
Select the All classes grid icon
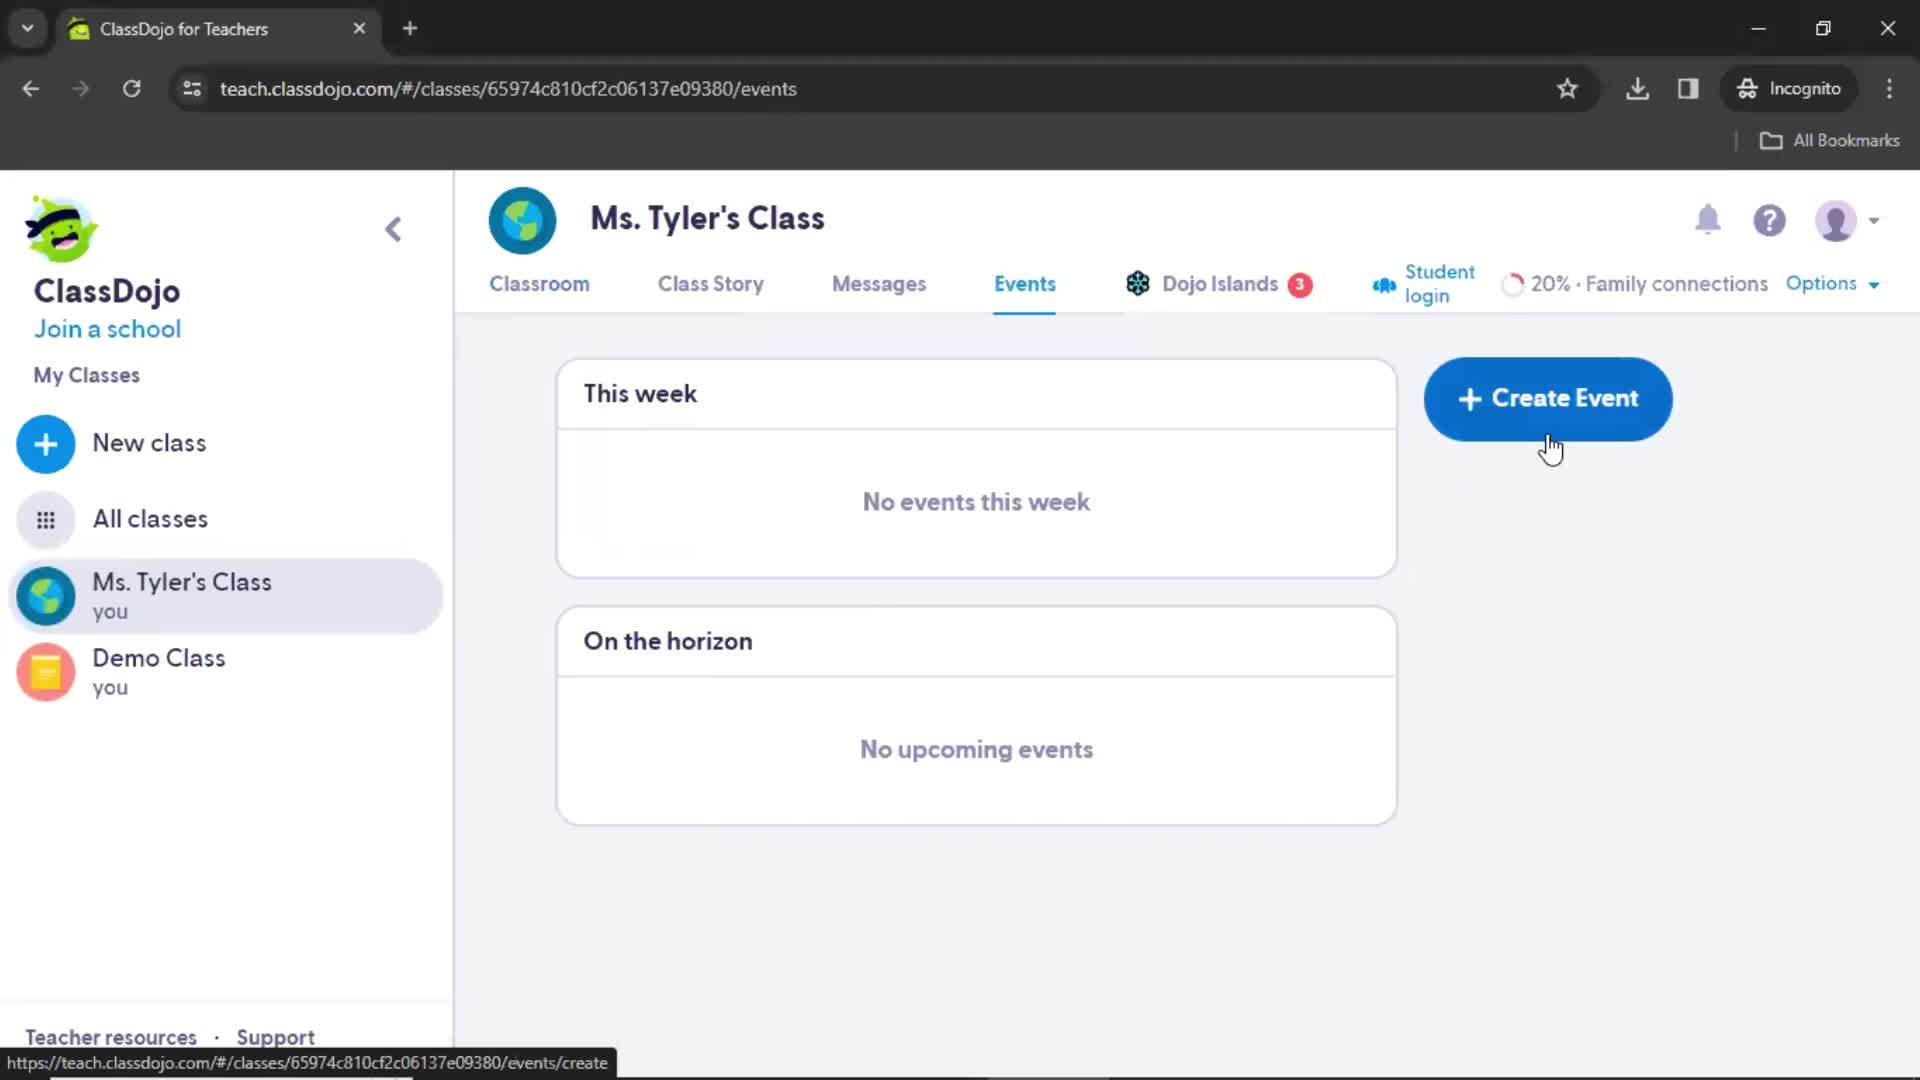point(45,518)
